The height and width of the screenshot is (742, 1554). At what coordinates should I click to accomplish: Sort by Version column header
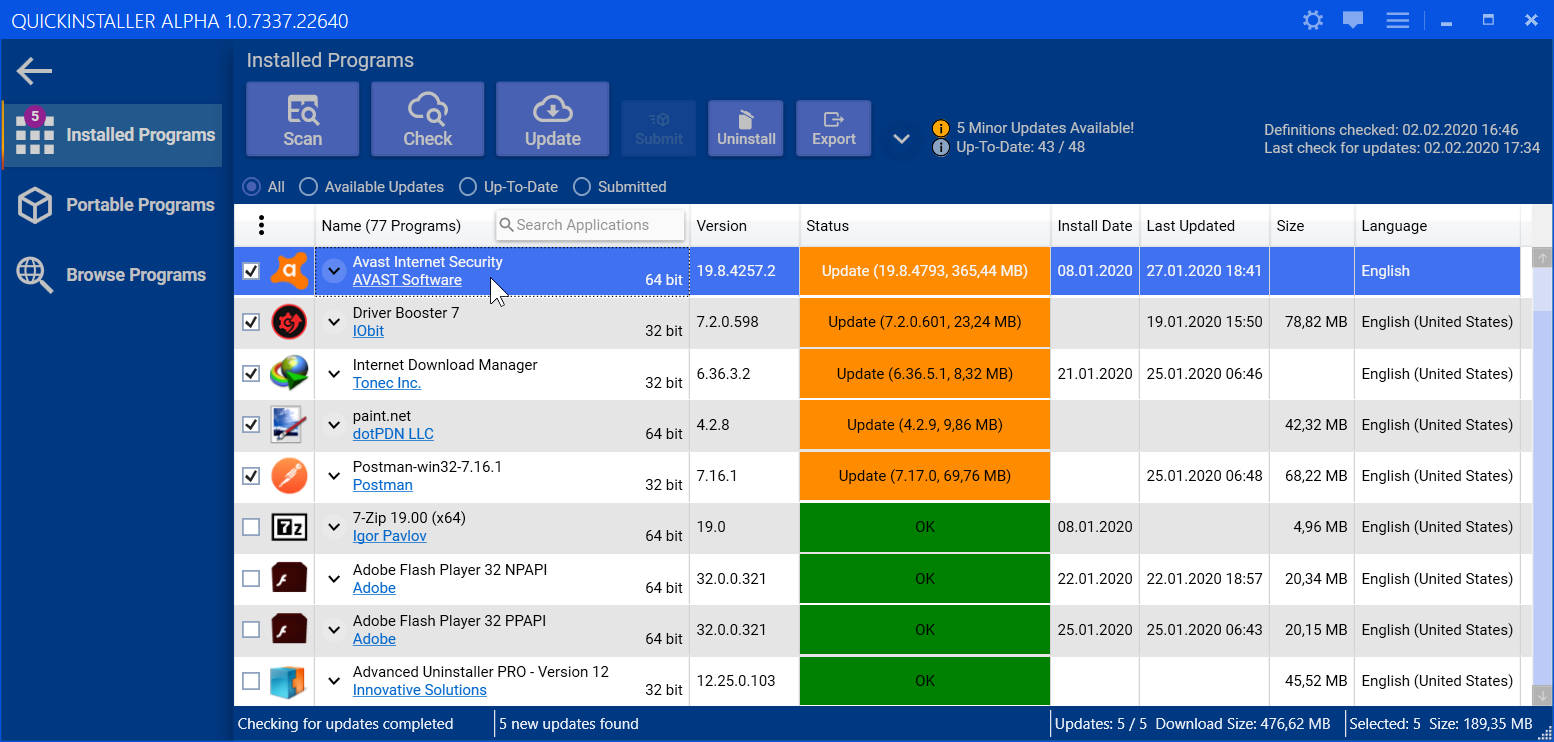coord(744,226)
